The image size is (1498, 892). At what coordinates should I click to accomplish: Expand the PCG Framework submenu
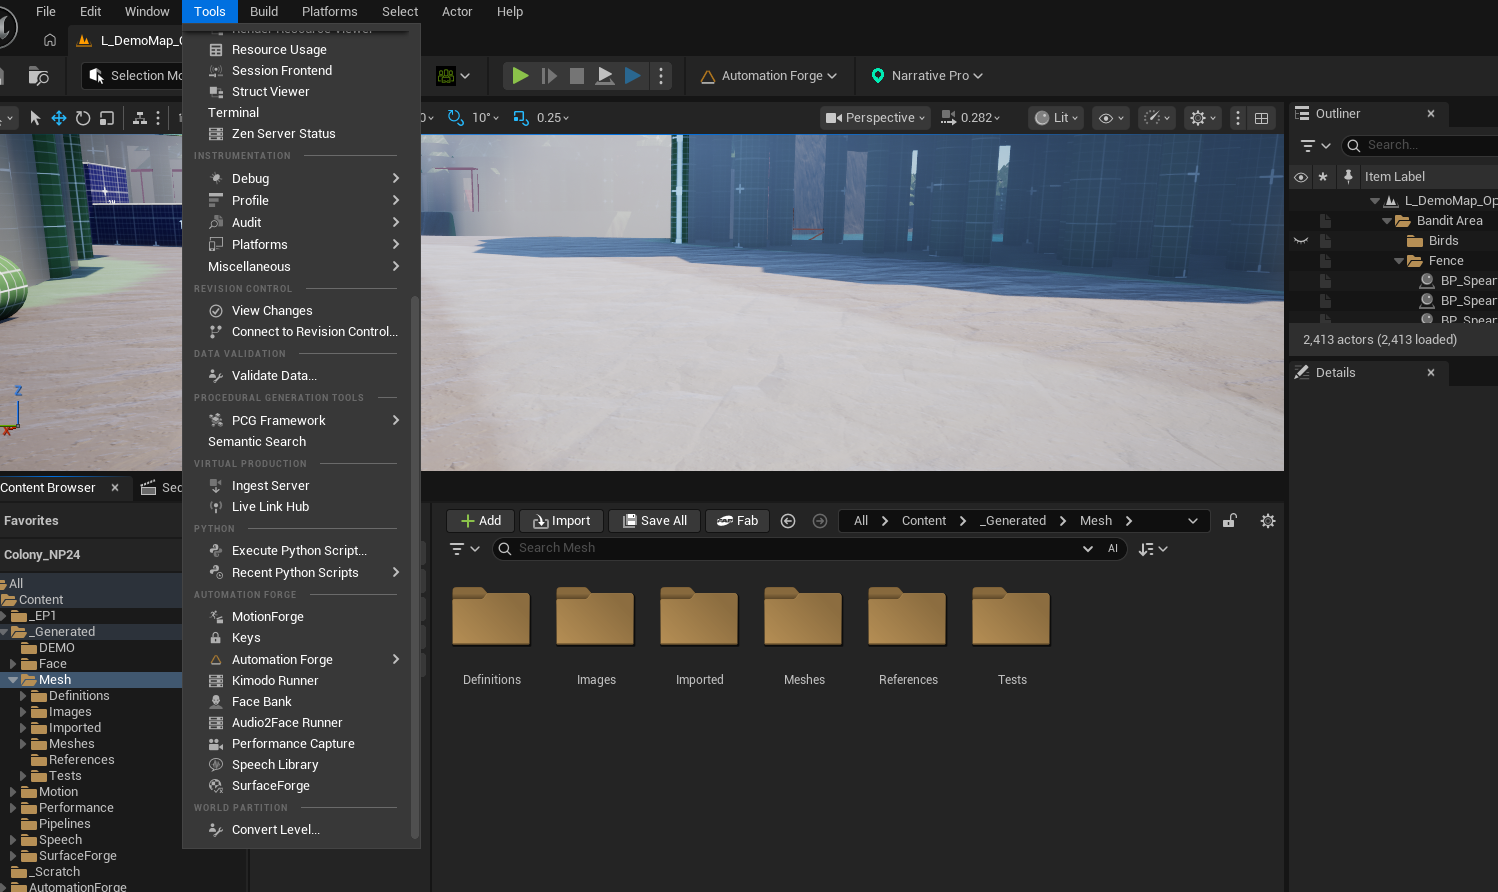(x=301, y=420)
